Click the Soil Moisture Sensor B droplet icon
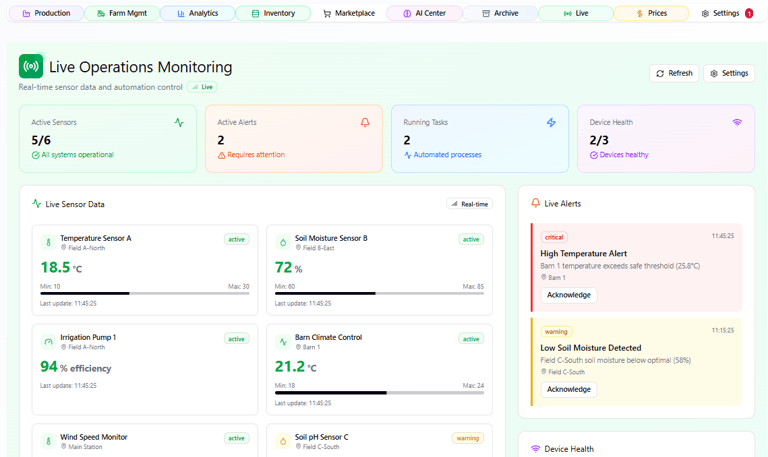This screenshot has height=457, width=768. (x=283, y=242)
